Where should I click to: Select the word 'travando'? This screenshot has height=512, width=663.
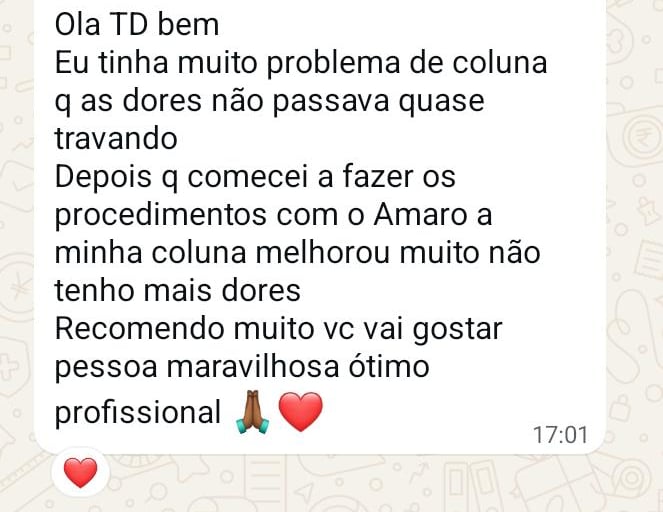pos(116,139)
